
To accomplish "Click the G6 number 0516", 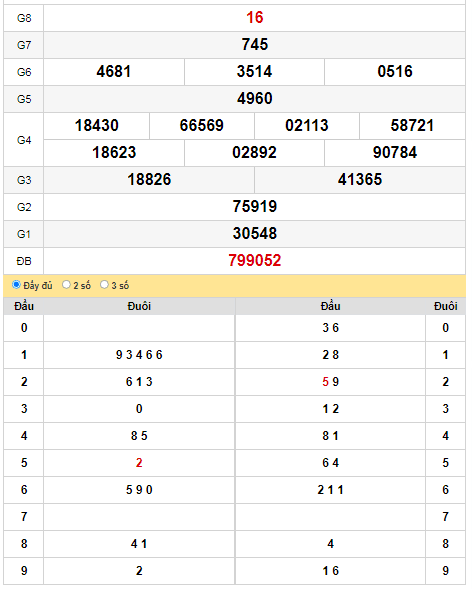I will point(395,72).
